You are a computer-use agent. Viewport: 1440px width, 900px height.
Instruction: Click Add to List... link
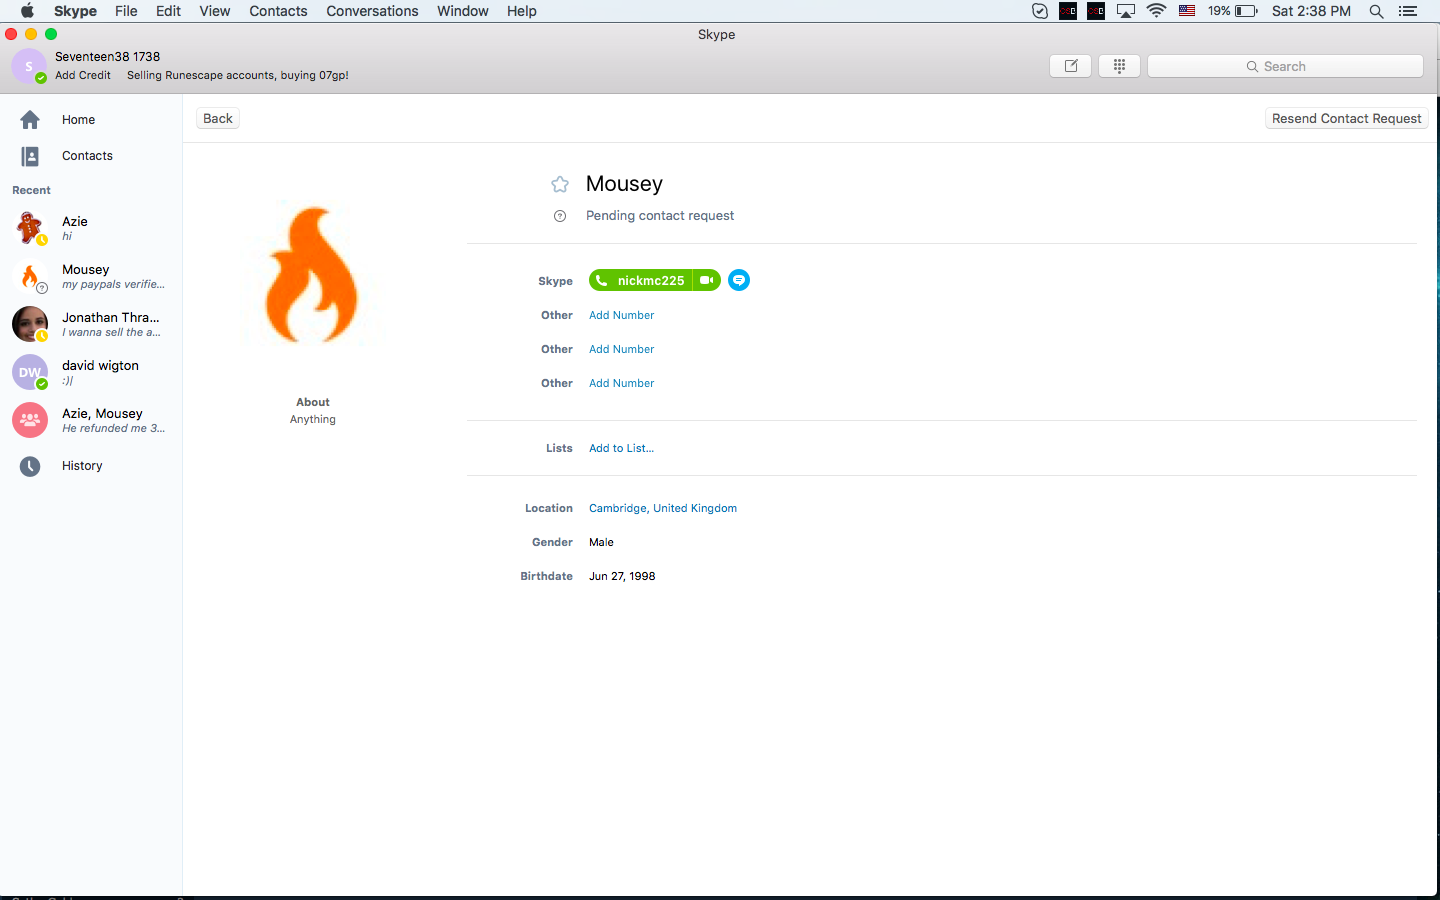pos(621,448)
